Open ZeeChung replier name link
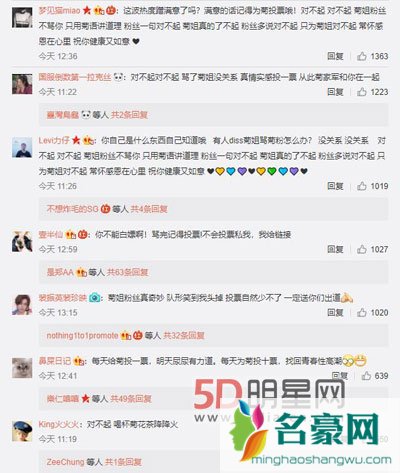This screenshot has height=473, width=400. (x=65, y=462)
